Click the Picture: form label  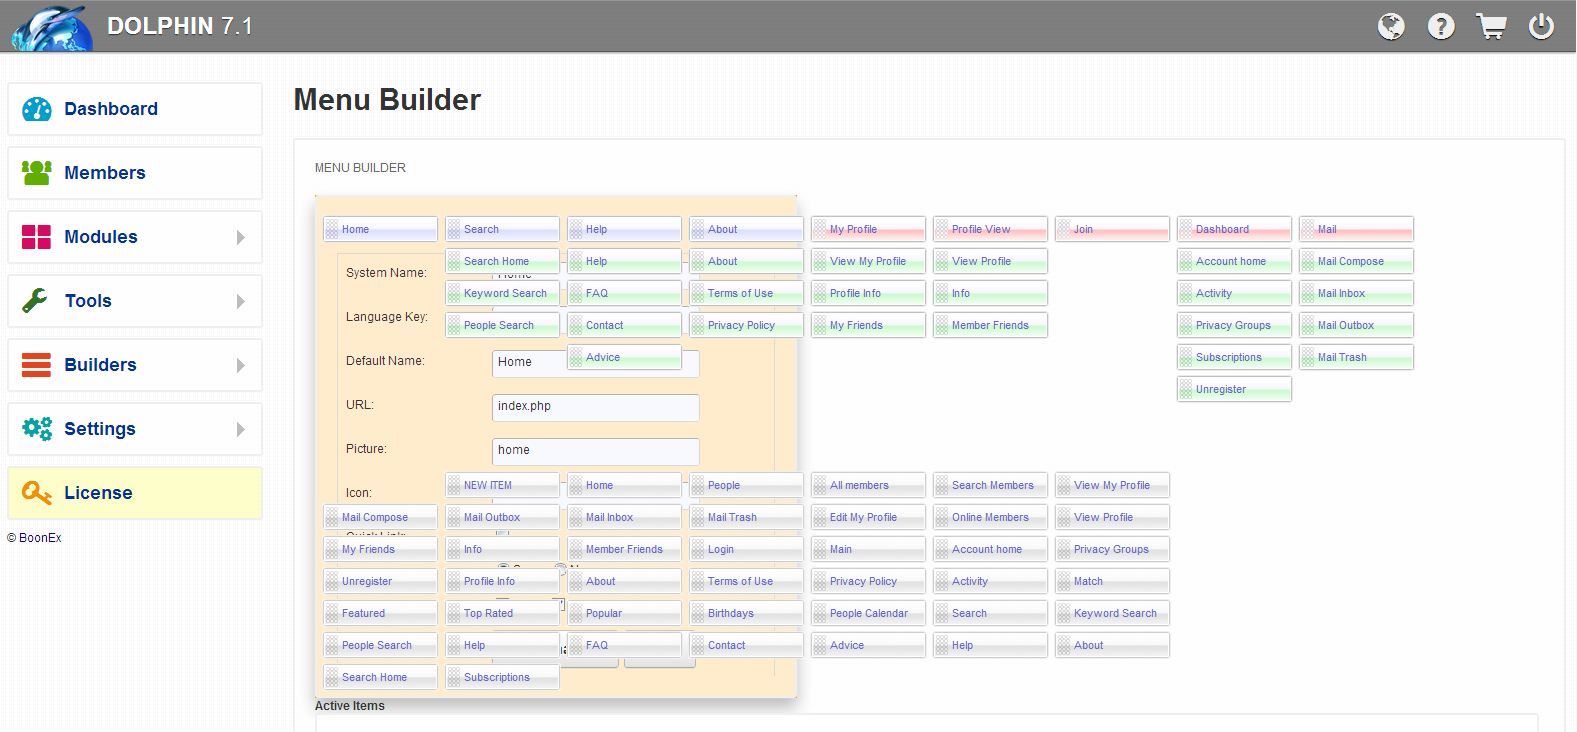(x=366, y=449)
